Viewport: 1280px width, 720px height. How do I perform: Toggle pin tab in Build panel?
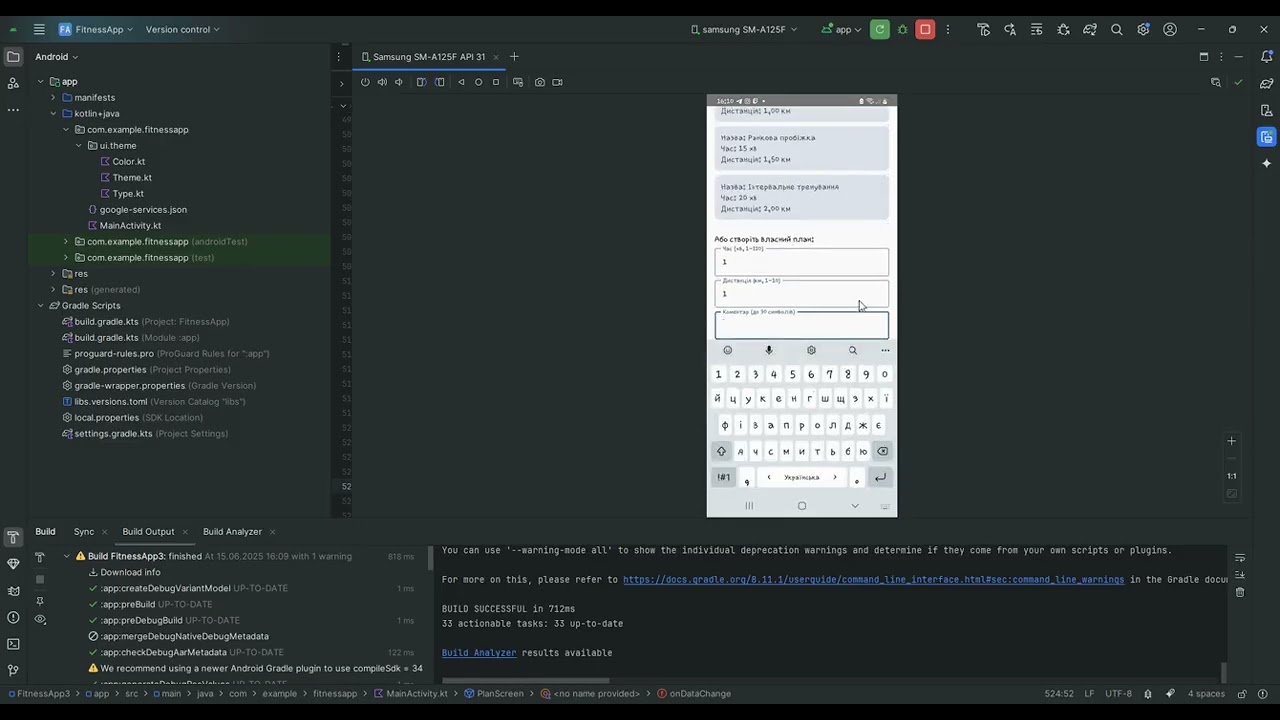click(x=40, y=600)
